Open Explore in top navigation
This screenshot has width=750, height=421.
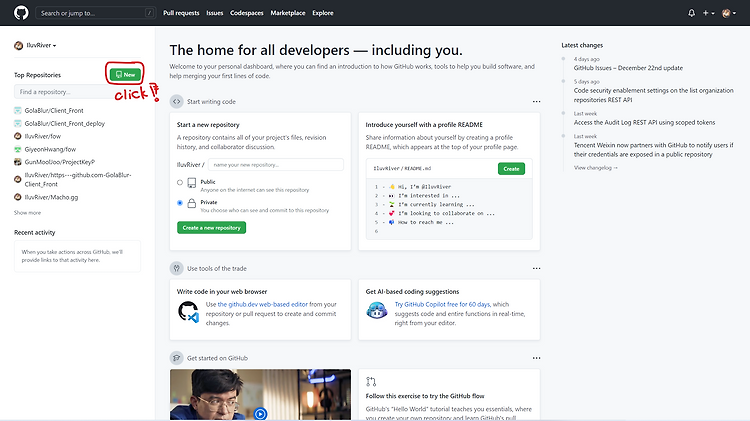click(x=323, y=13)
